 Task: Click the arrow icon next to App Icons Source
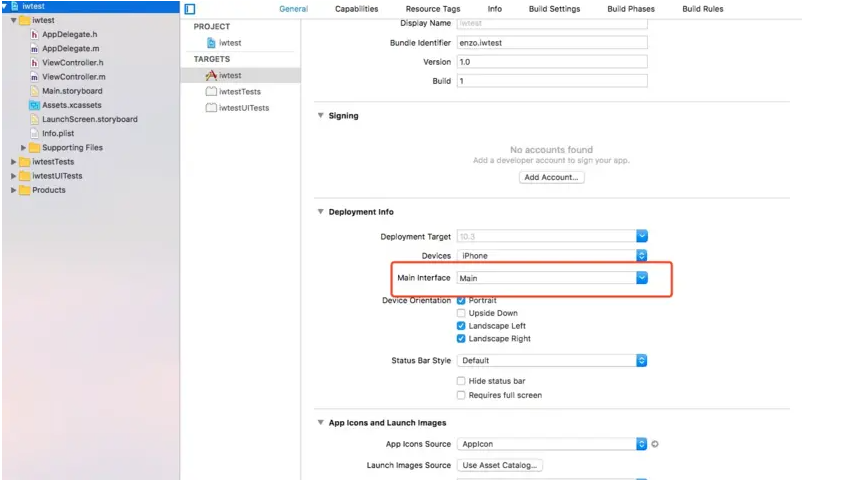[x=655, y=444]
